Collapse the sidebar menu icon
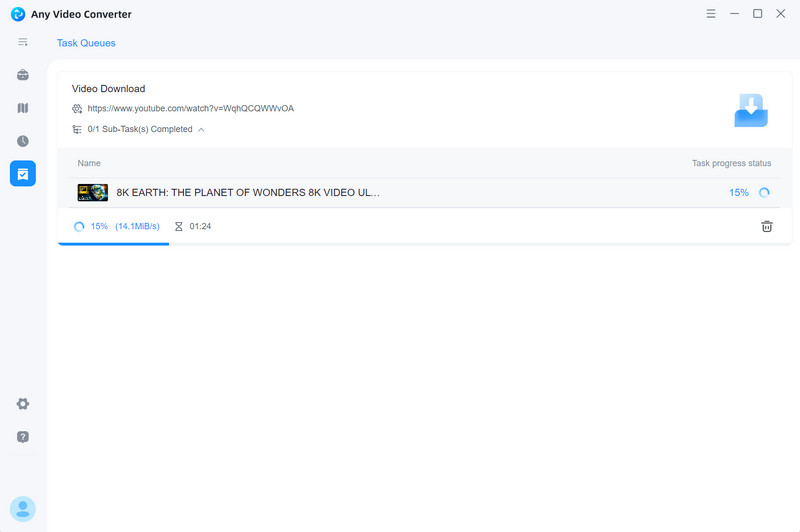This screenshot has width=800, height=532. [x=23, y=42]
